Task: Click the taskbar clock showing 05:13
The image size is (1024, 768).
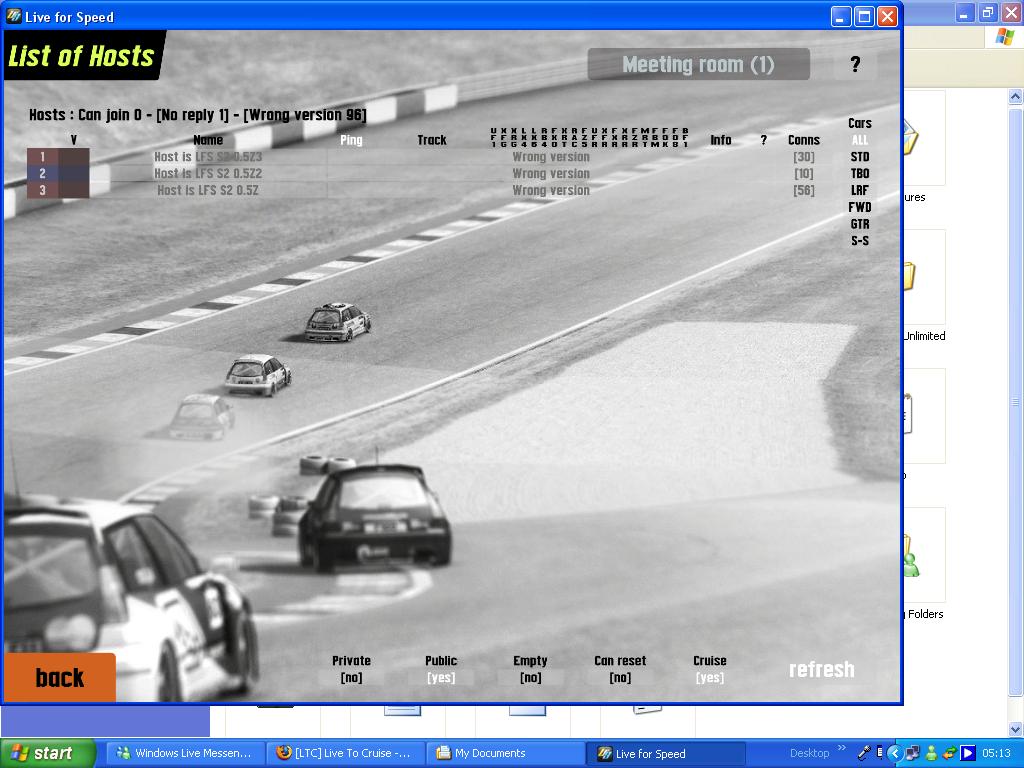Action: click(x=996, y=754)
